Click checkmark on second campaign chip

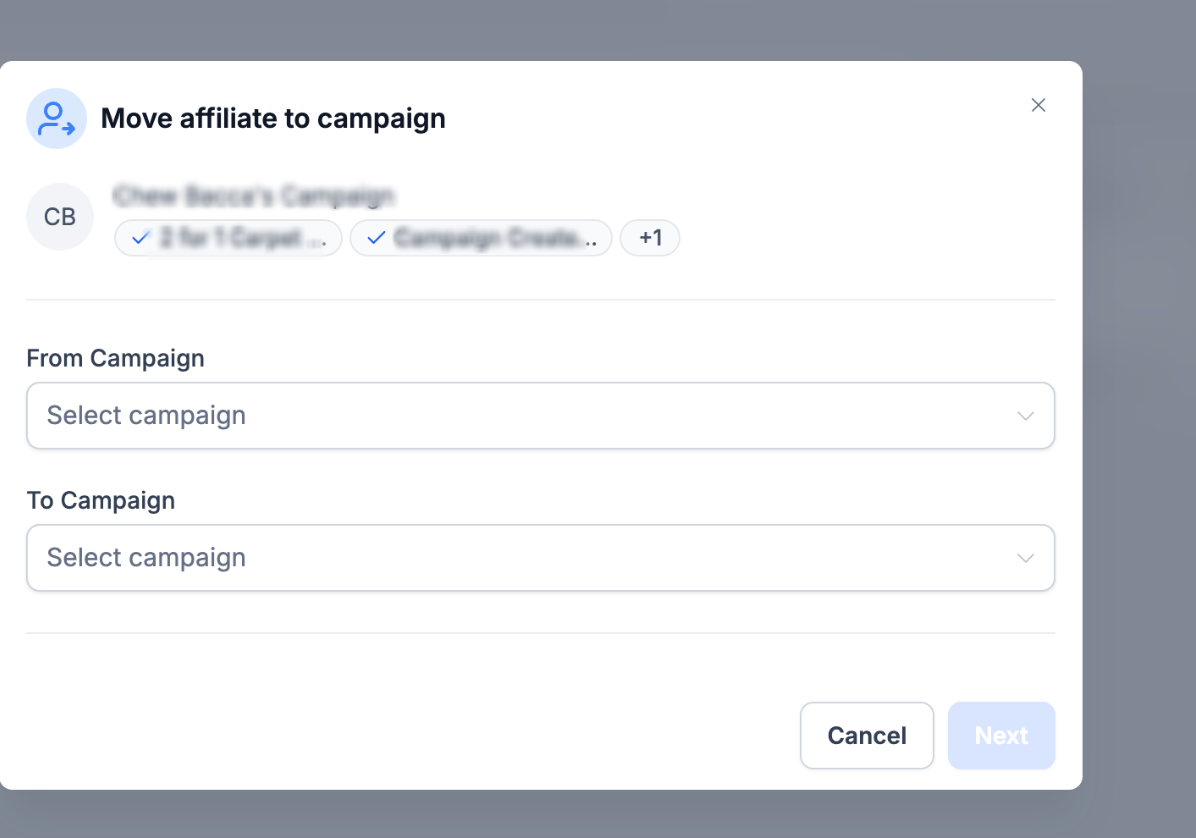click(x=376, y=238)
